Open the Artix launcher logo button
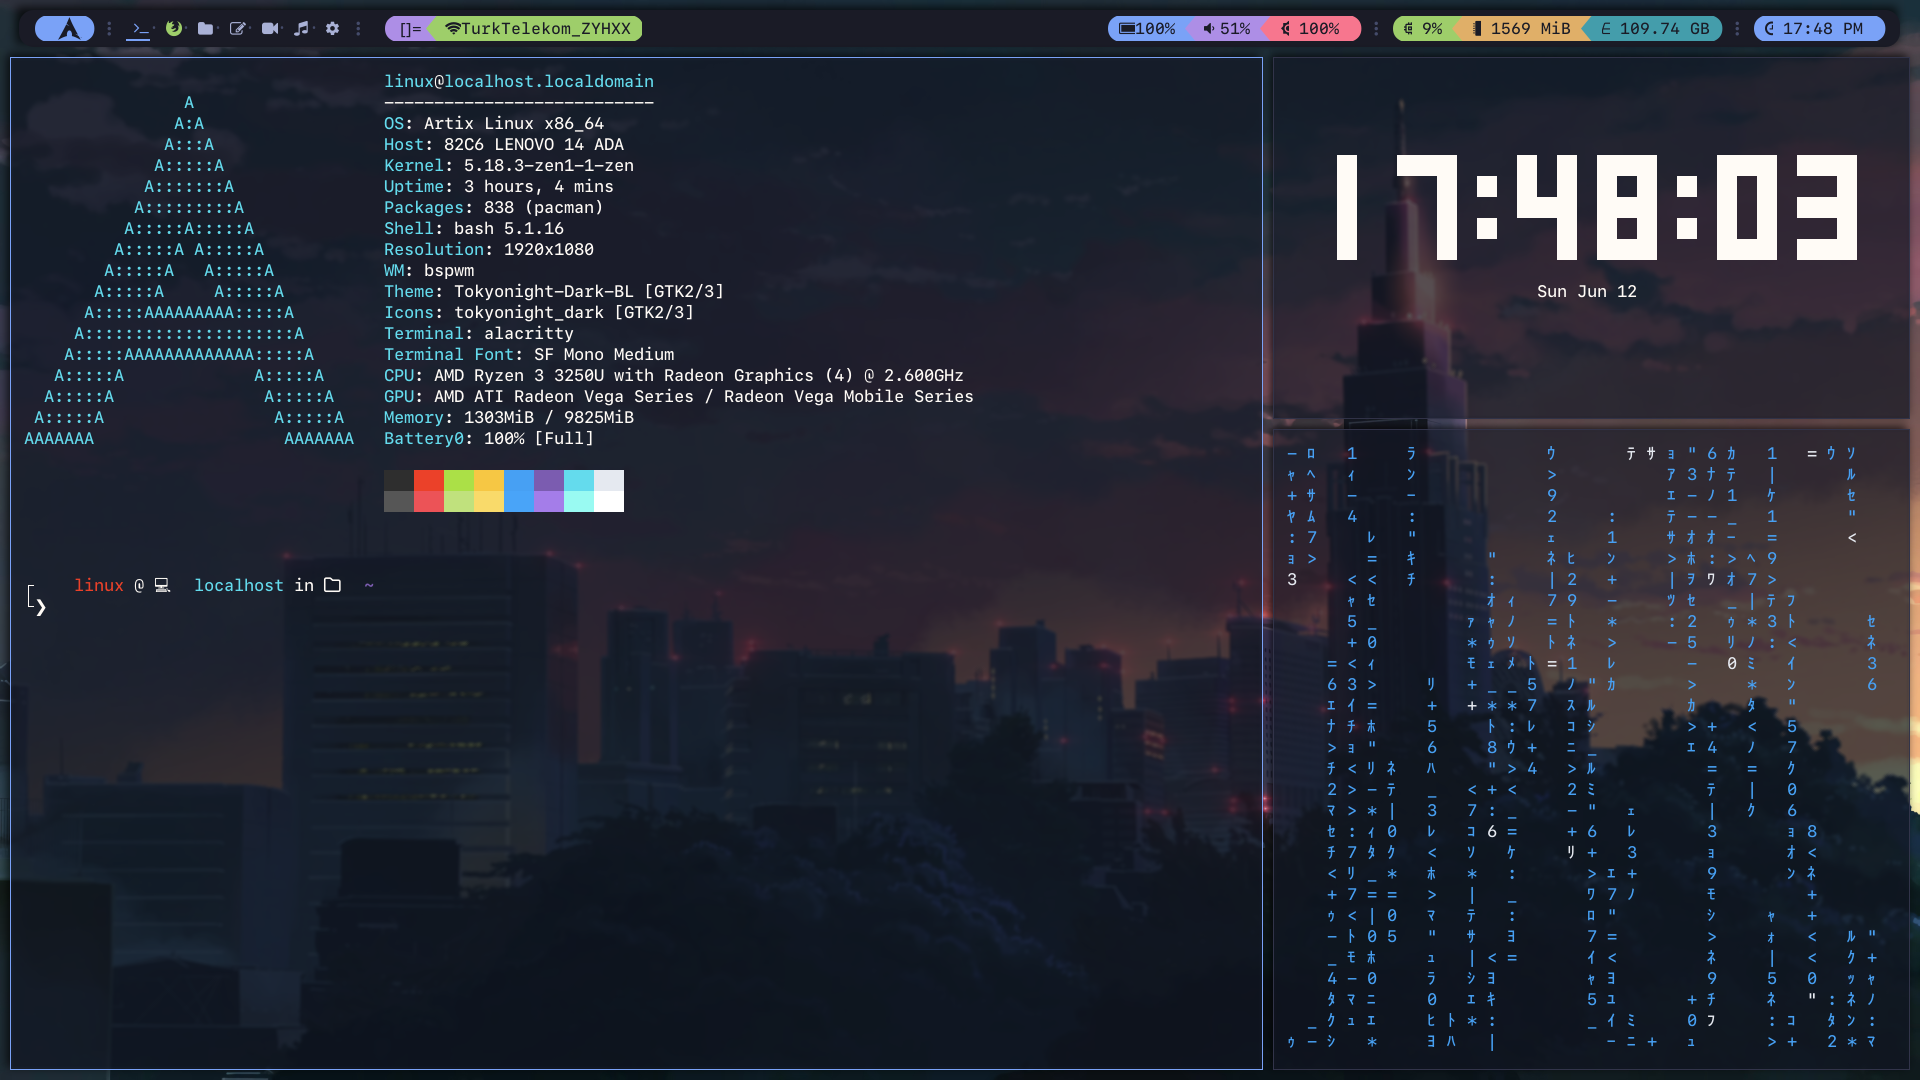 65,29
